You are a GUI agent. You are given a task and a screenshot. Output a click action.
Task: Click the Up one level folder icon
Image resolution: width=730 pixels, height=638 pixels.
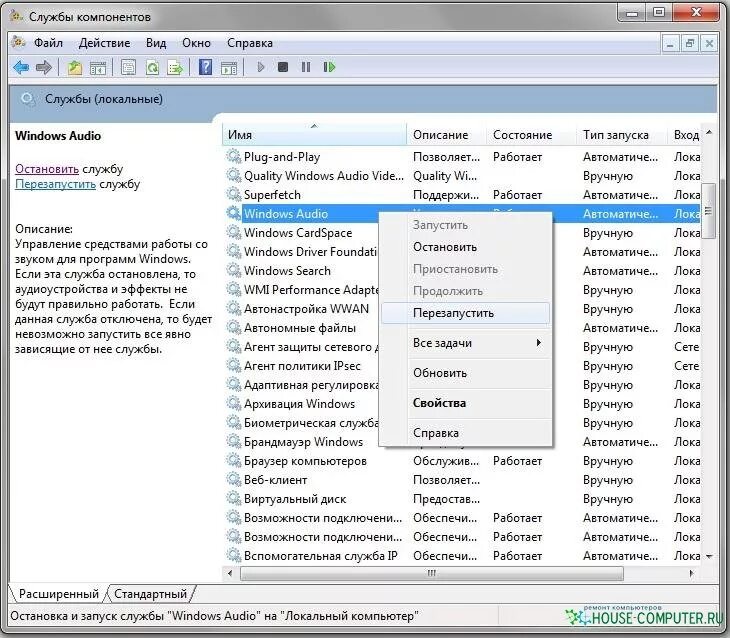coord(74,68)
